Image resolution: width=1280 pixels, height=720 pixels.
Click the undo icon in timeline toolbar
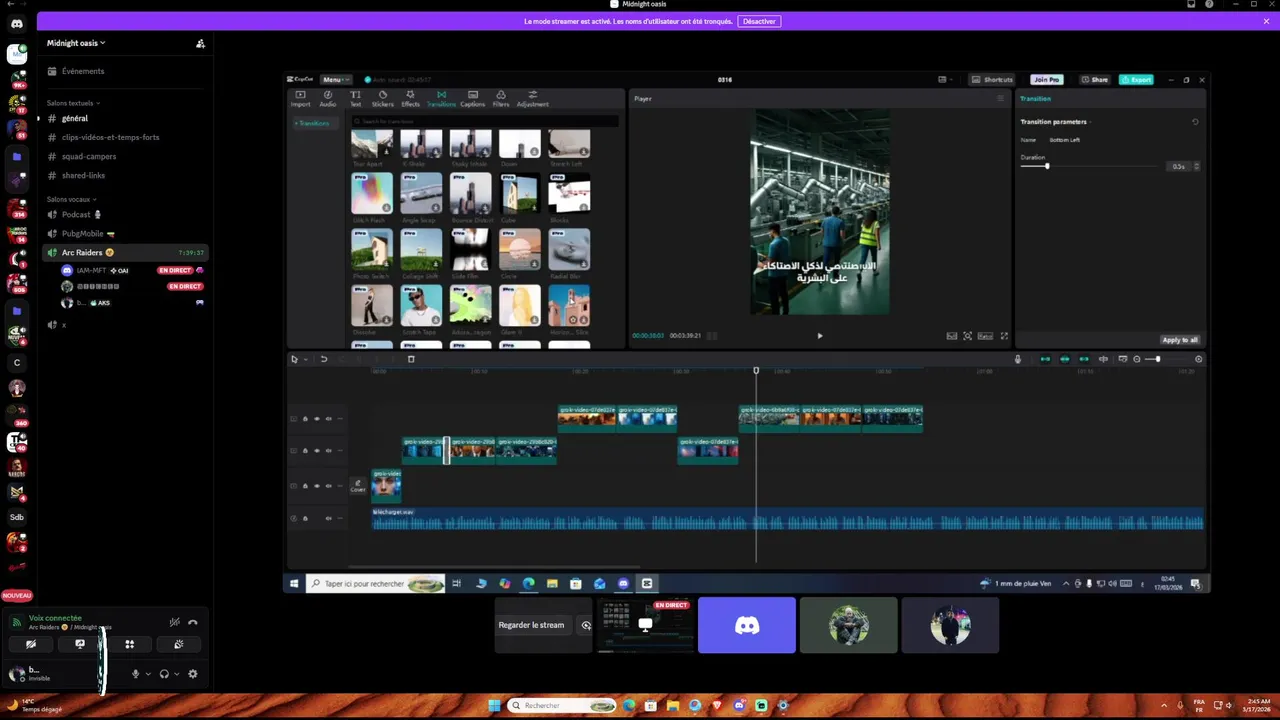click(x=324, y=359)
